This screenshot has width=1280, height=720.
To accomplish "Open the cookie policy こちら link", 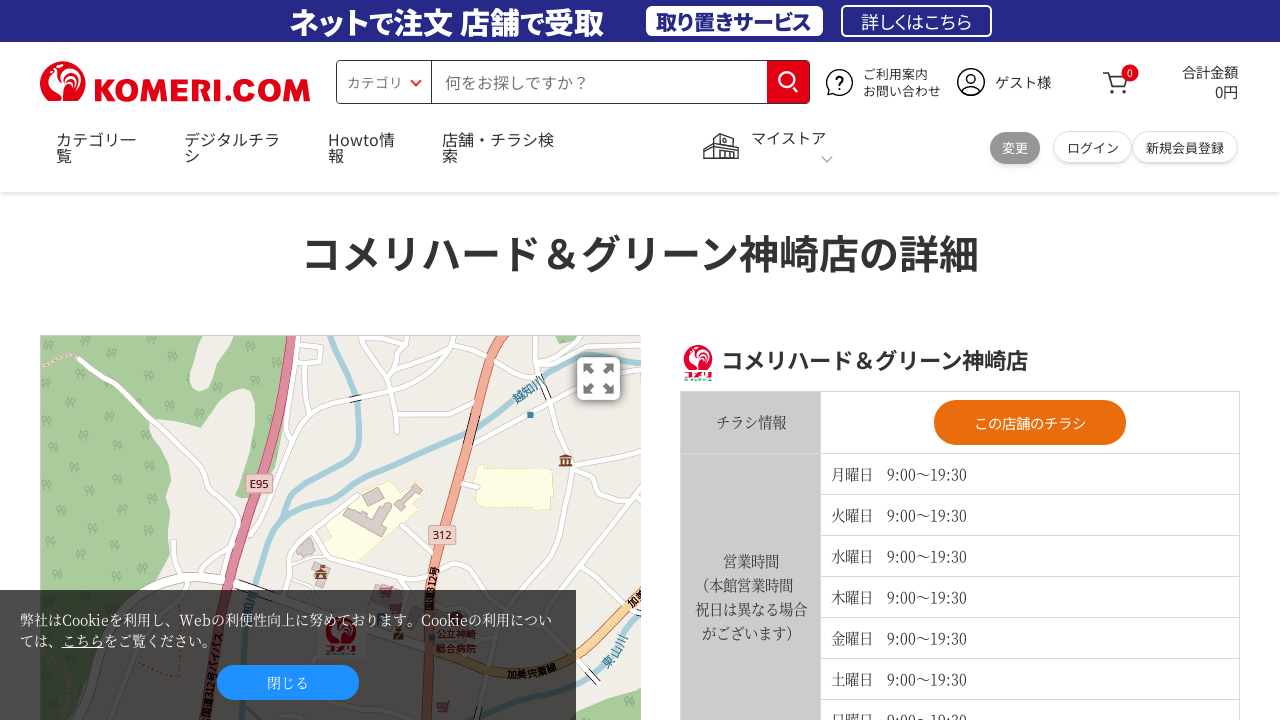I will [x=83, y=641].
